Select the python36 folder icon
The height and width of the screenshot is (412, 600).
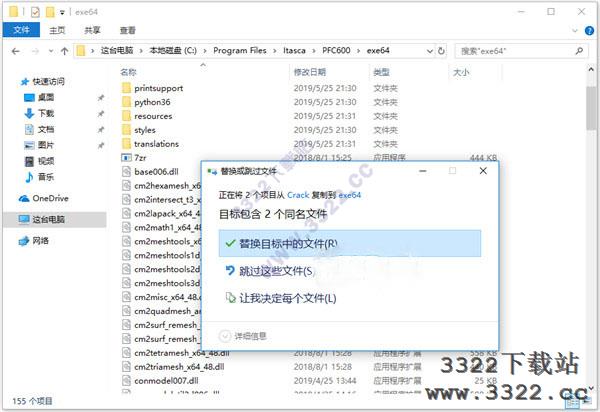coord(126,102)
